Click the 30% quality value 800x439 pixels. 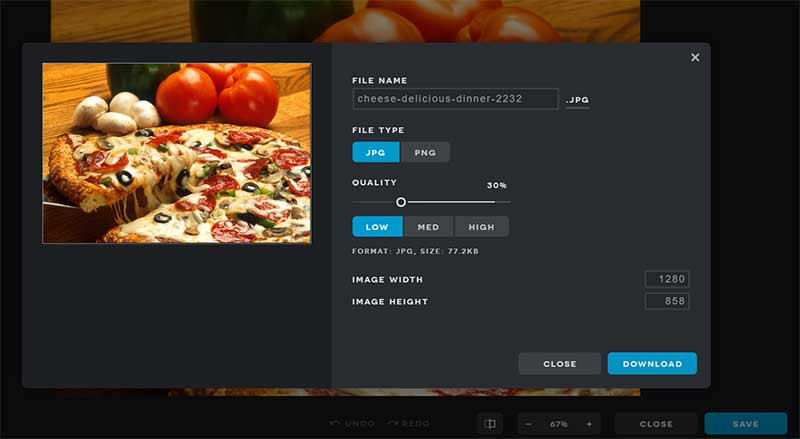click(496, 185)
